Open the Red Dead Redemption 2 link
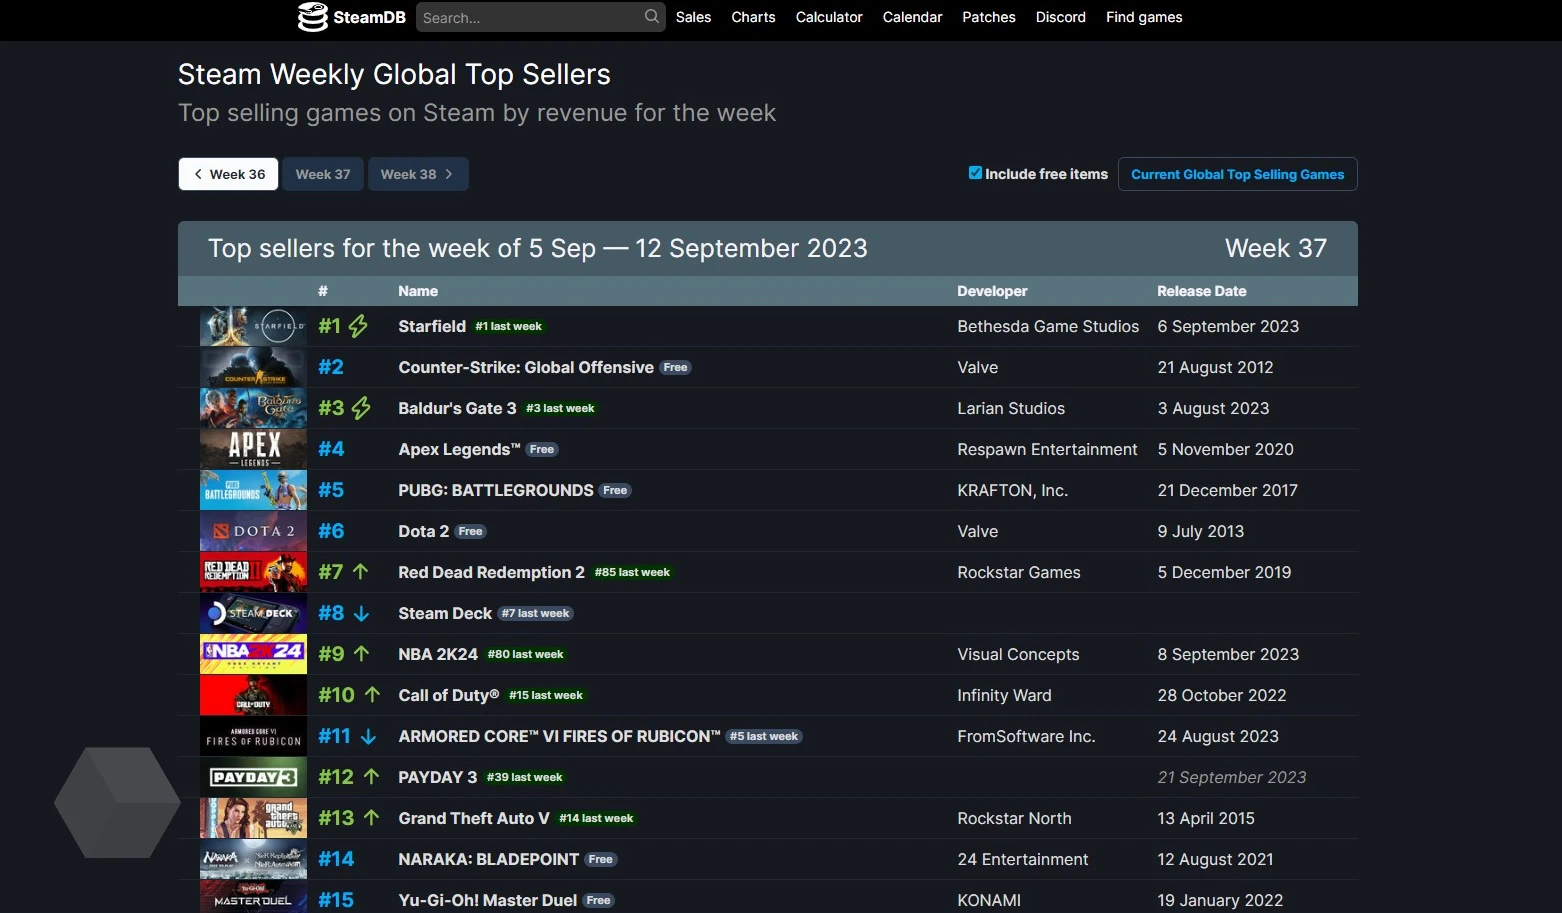 click(x=491, y=572)
